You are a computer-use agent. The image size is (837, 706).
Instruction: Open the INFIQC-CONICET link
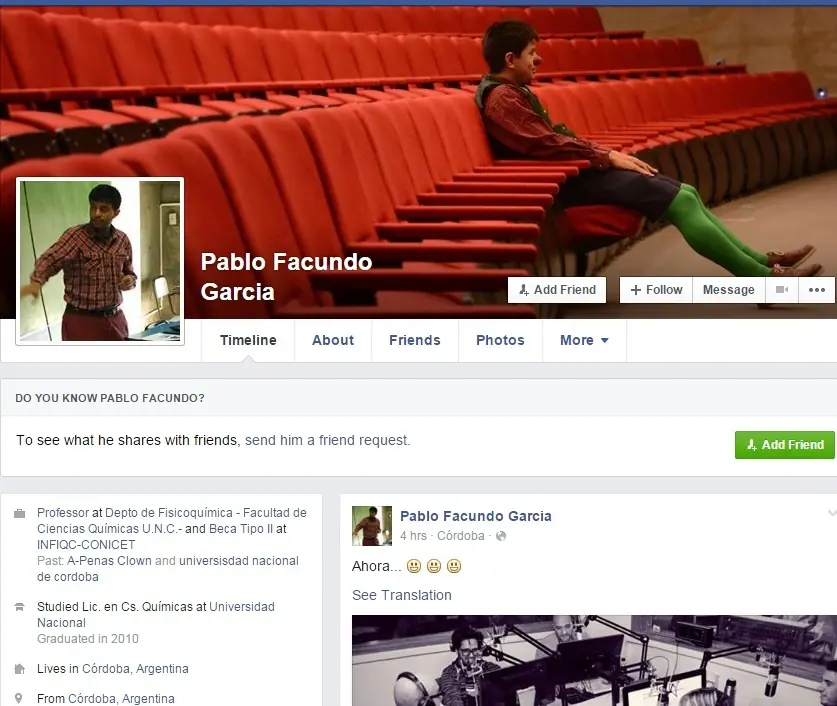pyautogui.click(x=86, y=545)
